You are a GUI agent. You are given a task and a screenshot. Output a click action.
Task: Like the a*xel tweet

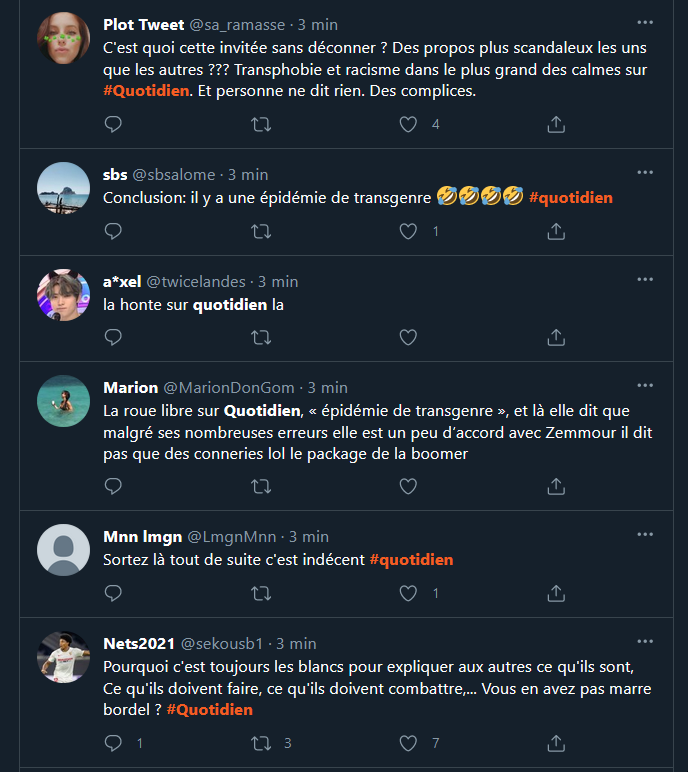click(408, 337)
